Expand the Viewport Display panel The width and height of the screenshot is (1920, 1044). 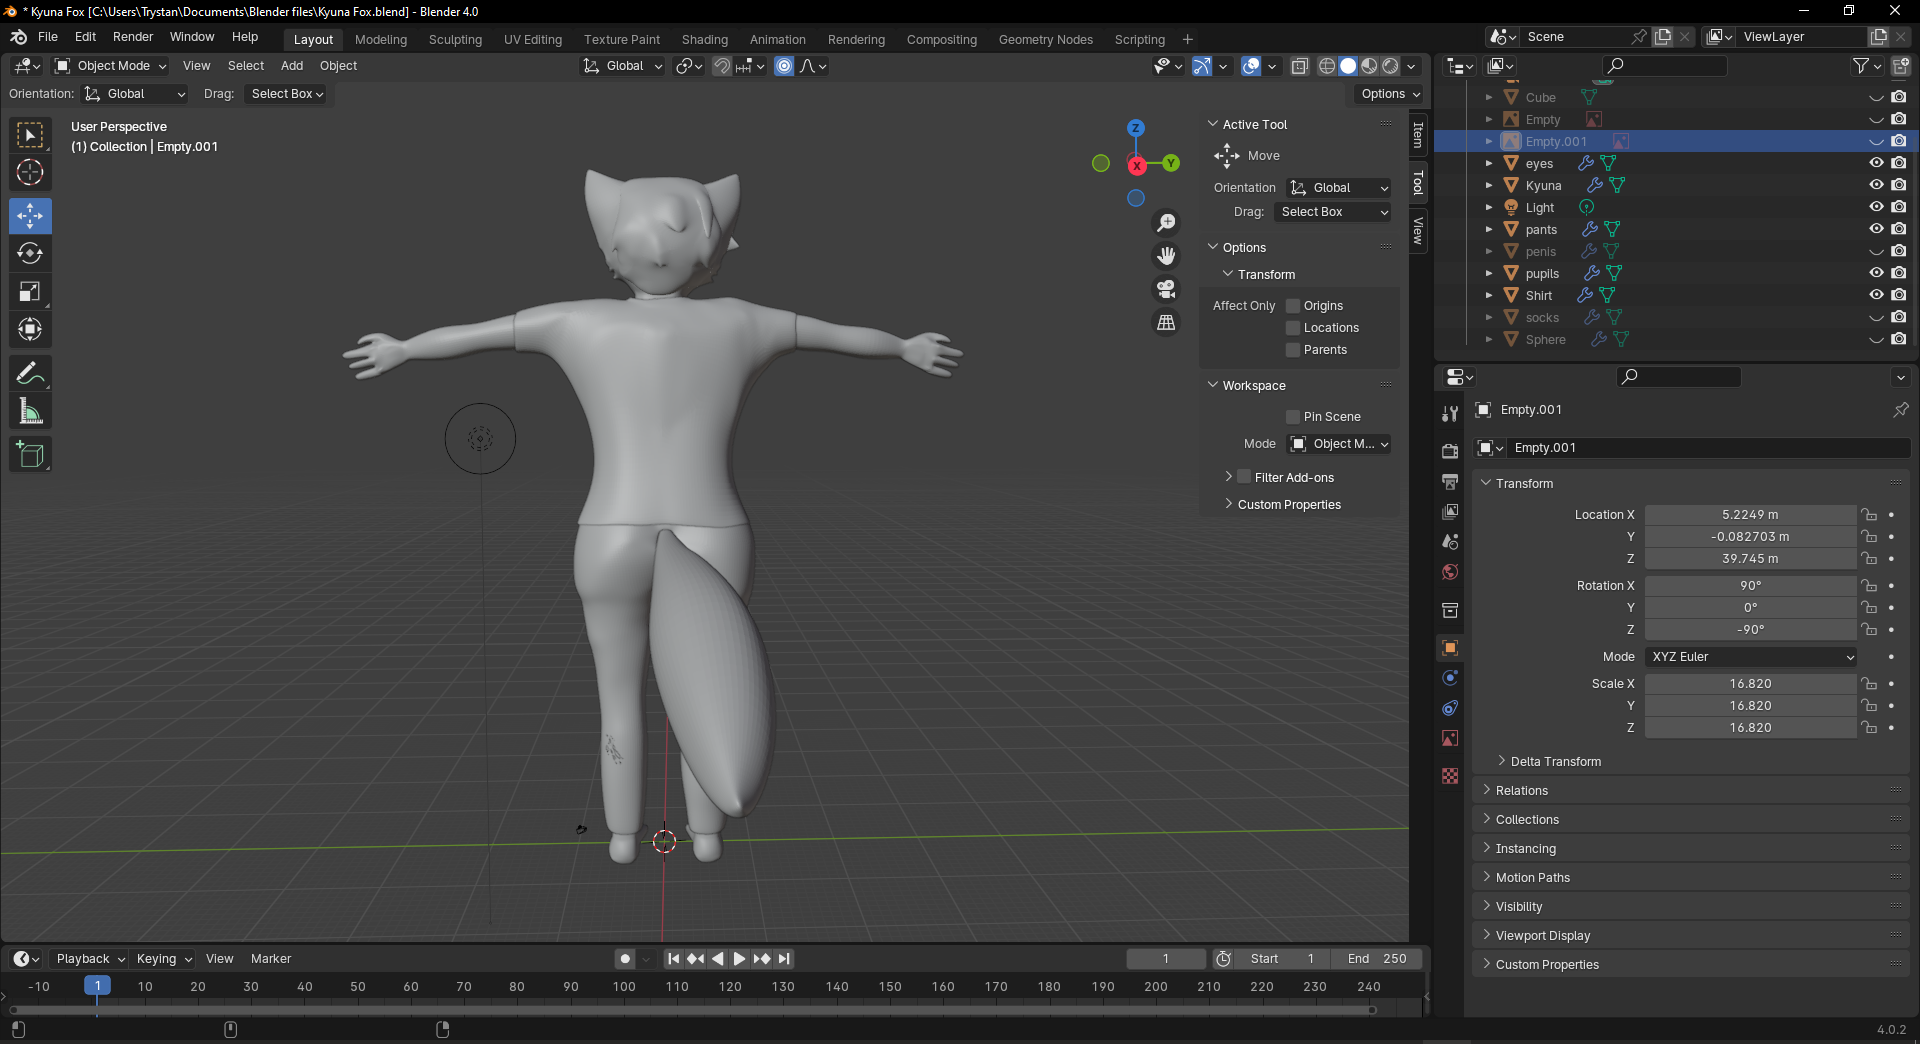pyautogui.click(x=1542, y=936)
